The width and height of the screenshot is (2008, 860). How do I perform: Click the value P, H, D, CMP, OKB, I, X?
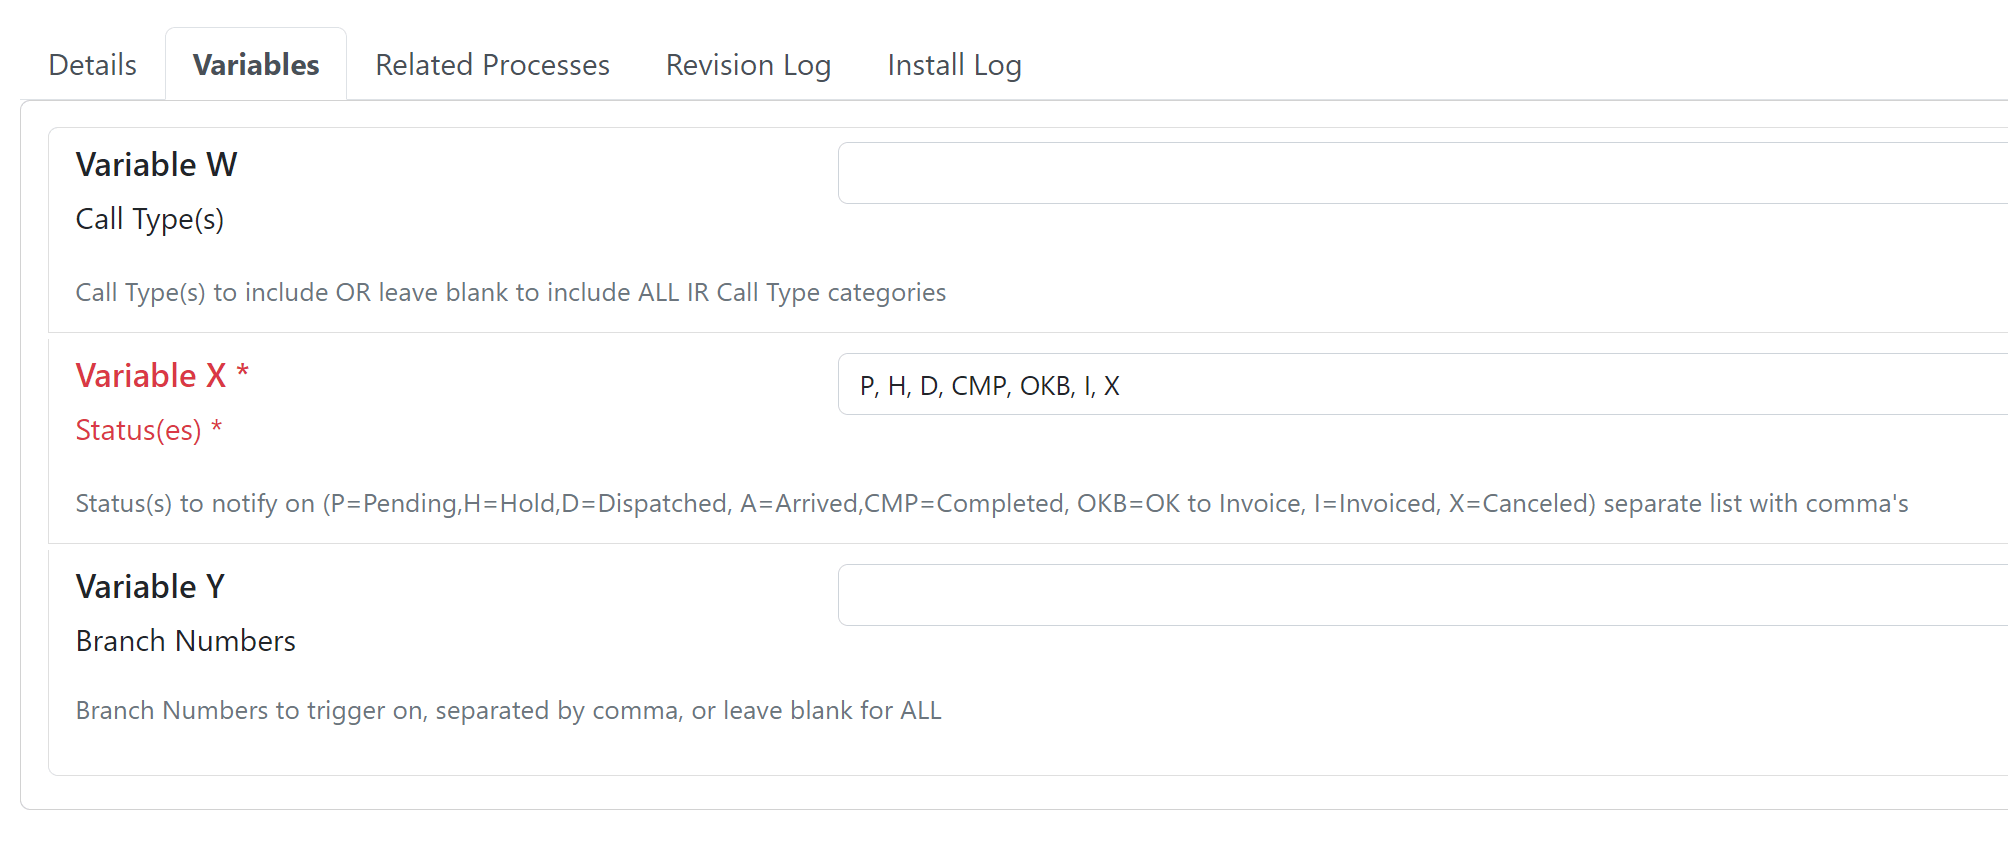[x=990, y=384]
